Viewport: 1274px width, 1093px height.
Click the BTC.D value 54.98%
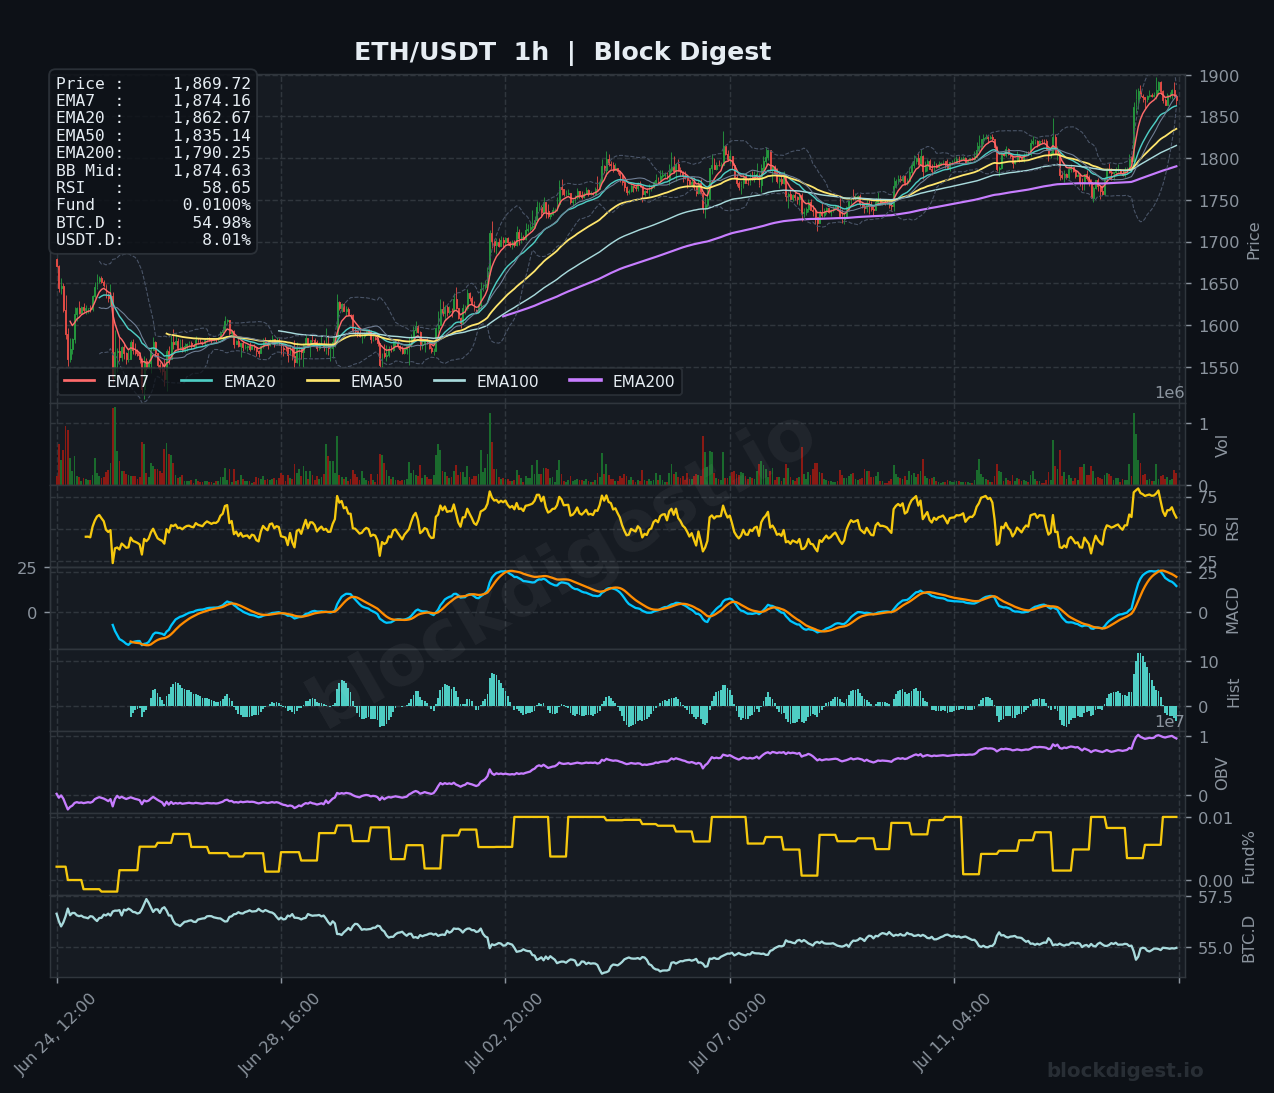coord(222,222)
